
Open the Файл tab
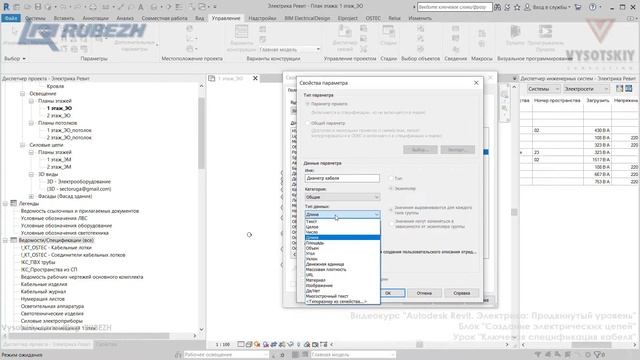point(11,18)
